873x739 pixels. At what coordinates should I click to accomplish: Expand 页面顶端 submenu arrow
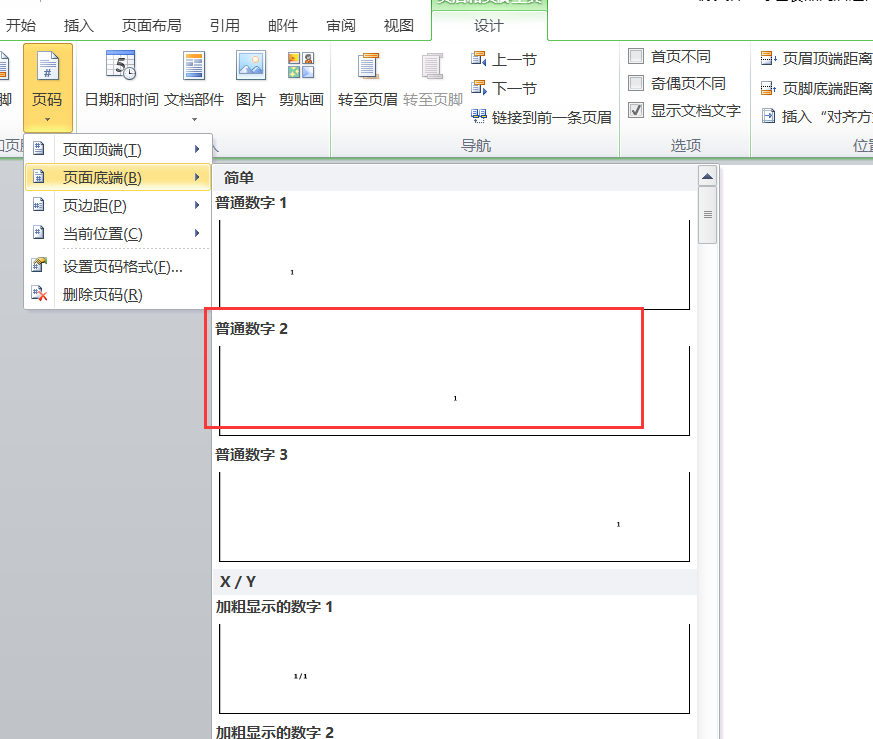(197, 149)
